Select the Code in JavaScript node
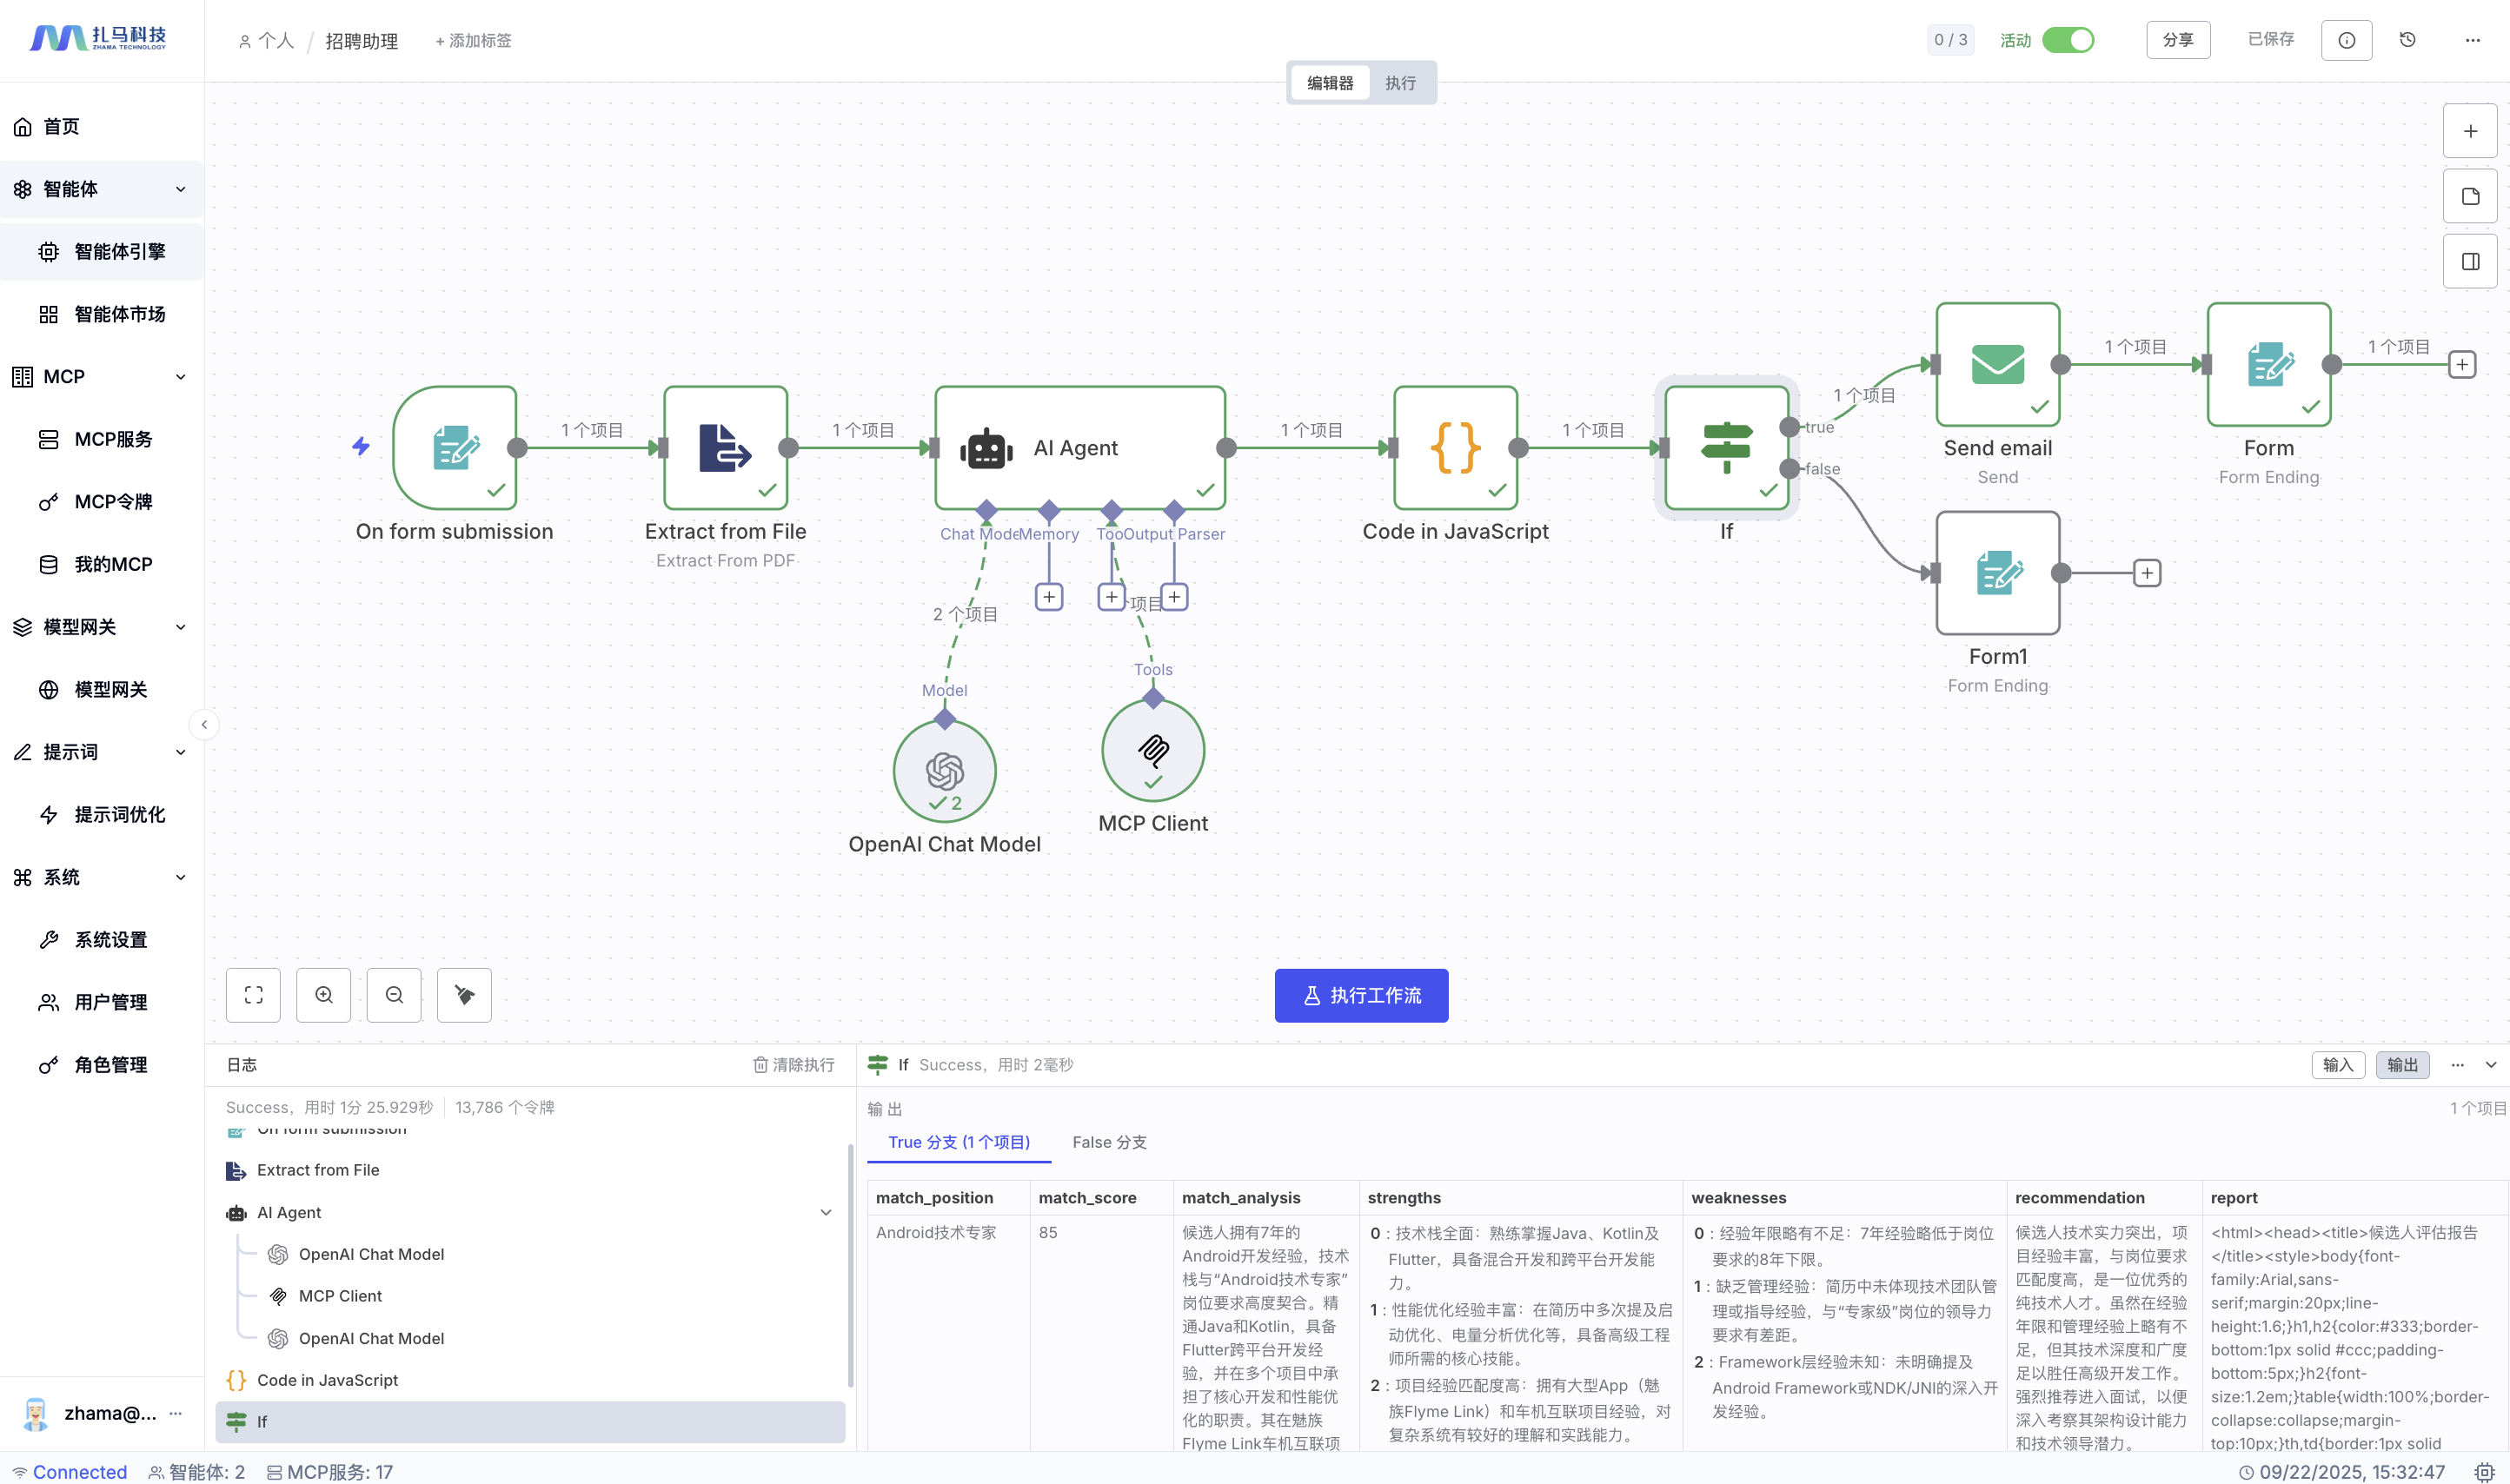This screenshot has width=2510, height=1484. tap(1455, 448)
